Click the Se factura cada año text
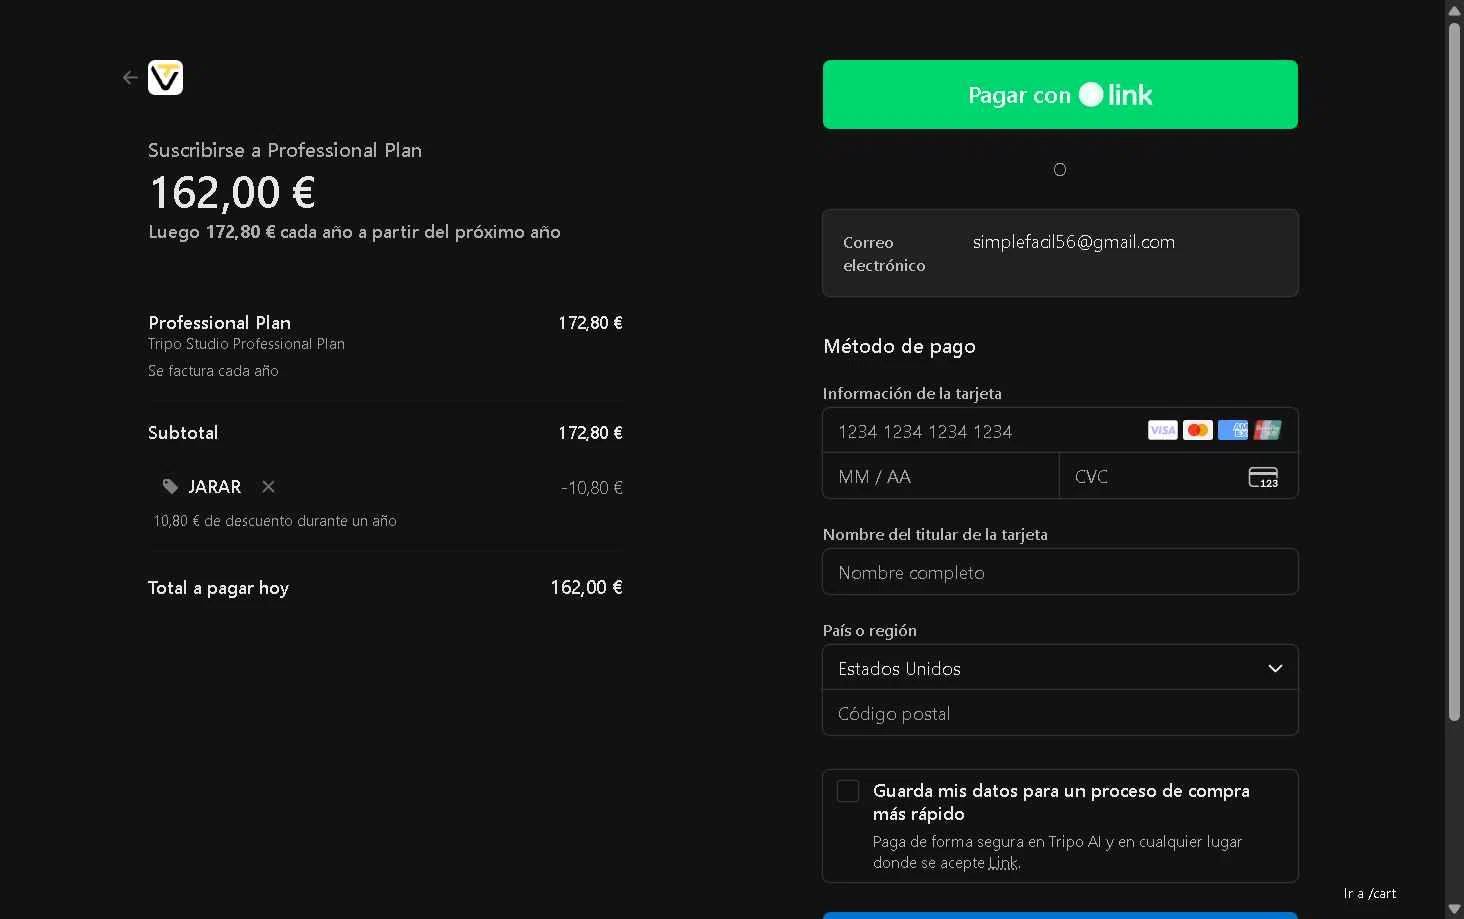The width and height of the screenshot is (1464, 919). (x=213, y=371)
